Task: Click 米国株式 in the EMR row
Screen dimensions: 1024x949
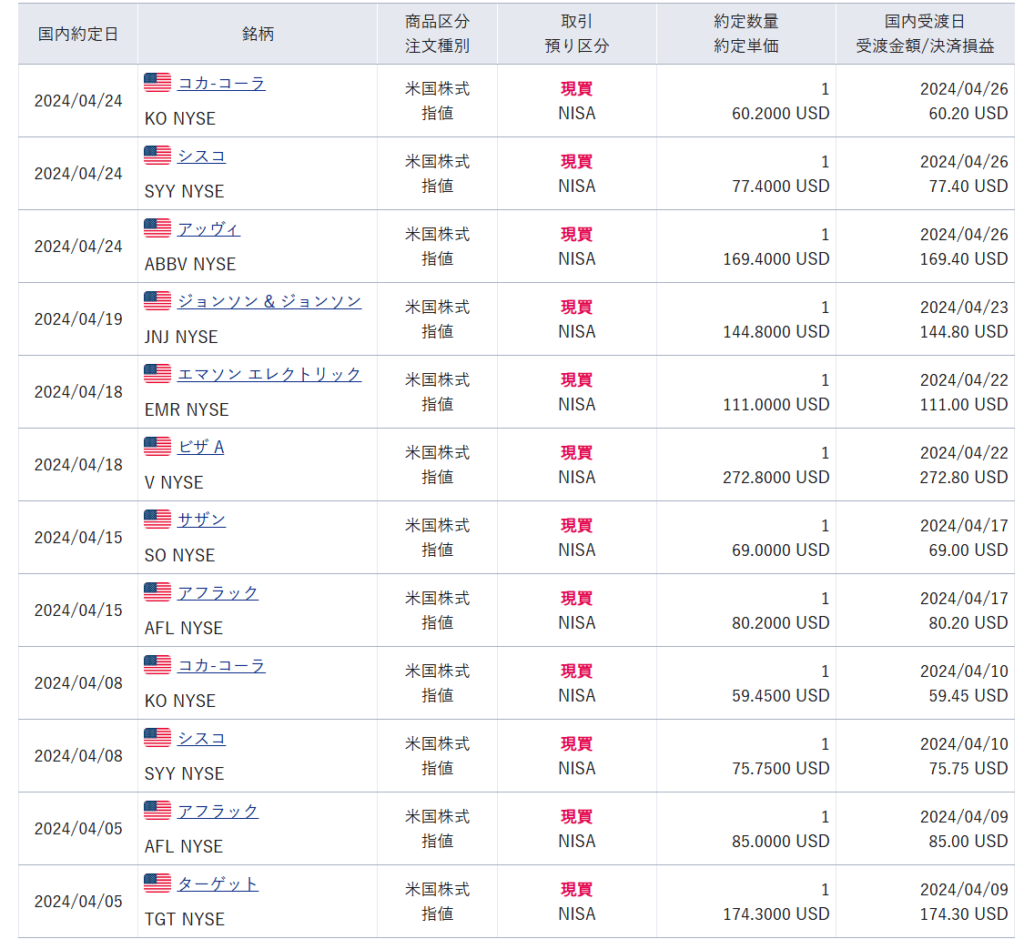Action: coord(437,380)
